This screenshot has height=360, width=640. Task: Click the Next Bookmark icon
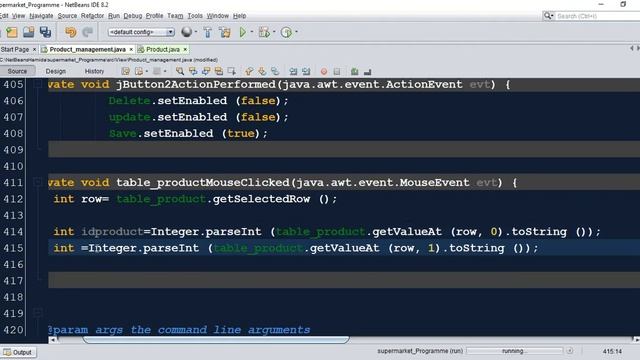coord(262,71)
